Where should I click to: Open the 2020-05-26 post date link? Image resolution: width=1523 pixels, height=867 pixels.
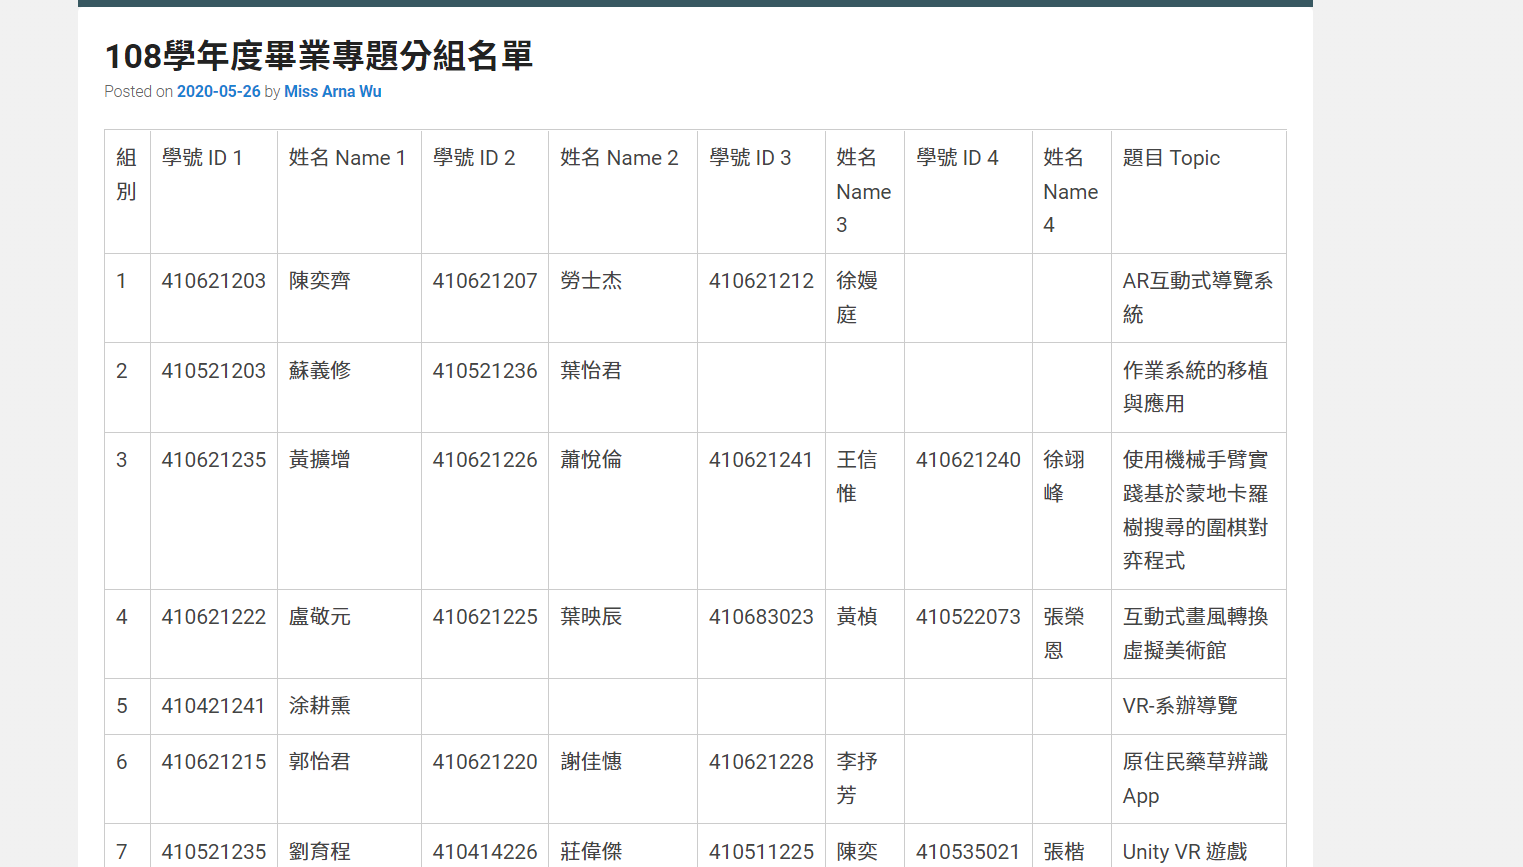218,91
